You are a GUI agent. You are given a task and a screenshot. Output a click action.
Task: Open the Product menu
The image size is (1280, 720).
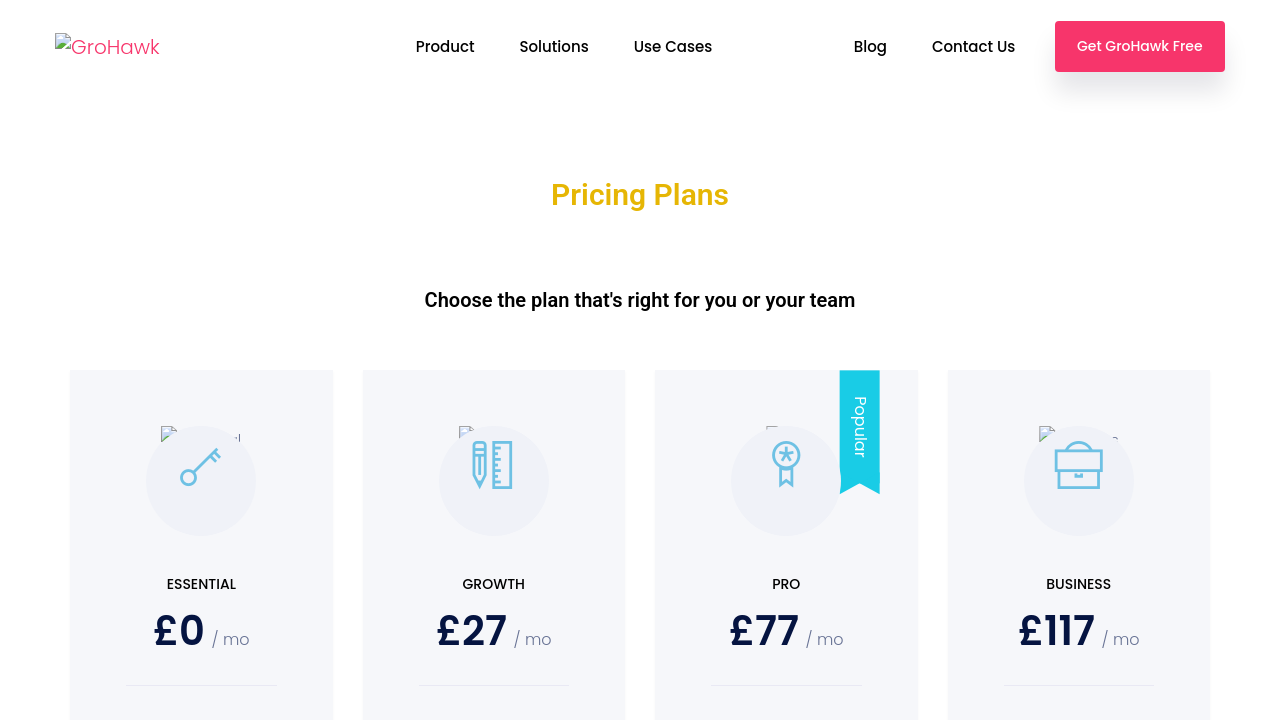coord(445,47)
